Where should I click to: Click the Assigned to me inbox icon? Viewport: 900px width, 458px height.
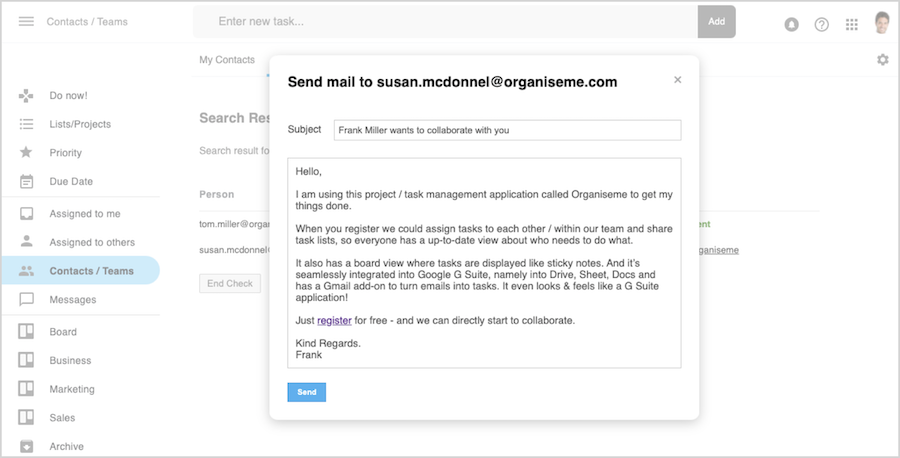(26, 214)
